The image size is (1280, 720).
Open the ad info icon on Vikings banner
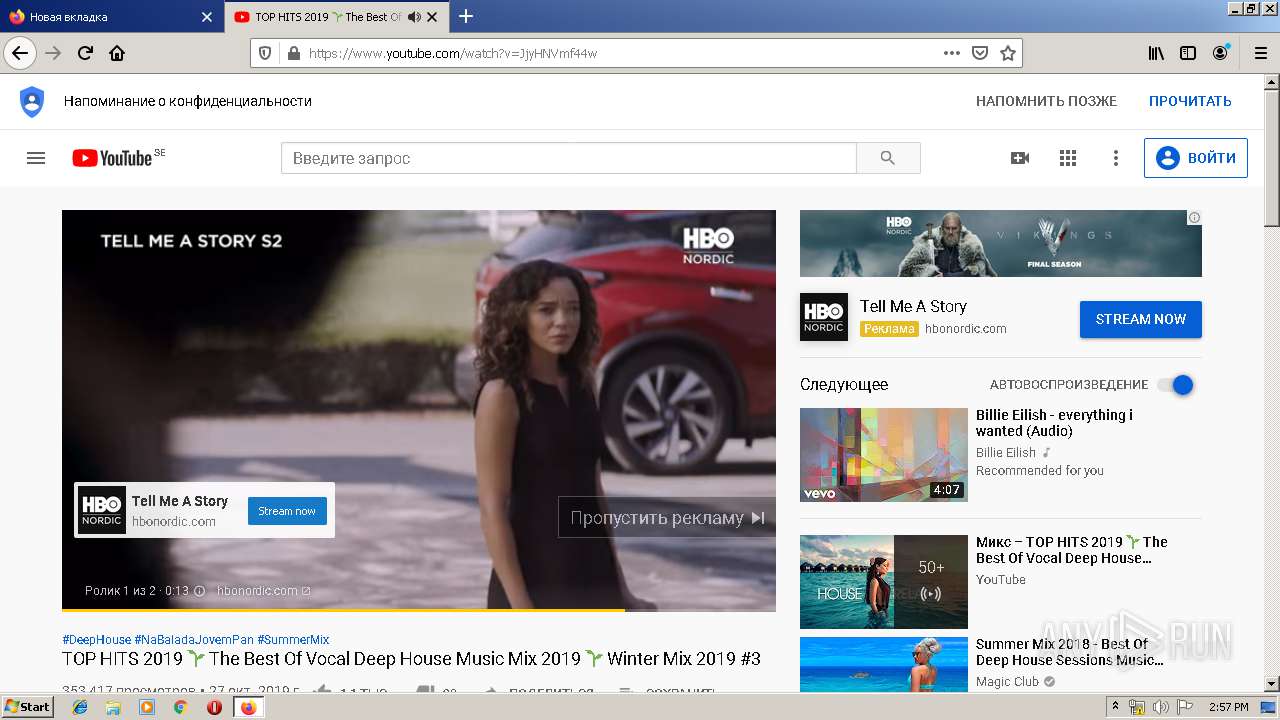pos(1194,217)
